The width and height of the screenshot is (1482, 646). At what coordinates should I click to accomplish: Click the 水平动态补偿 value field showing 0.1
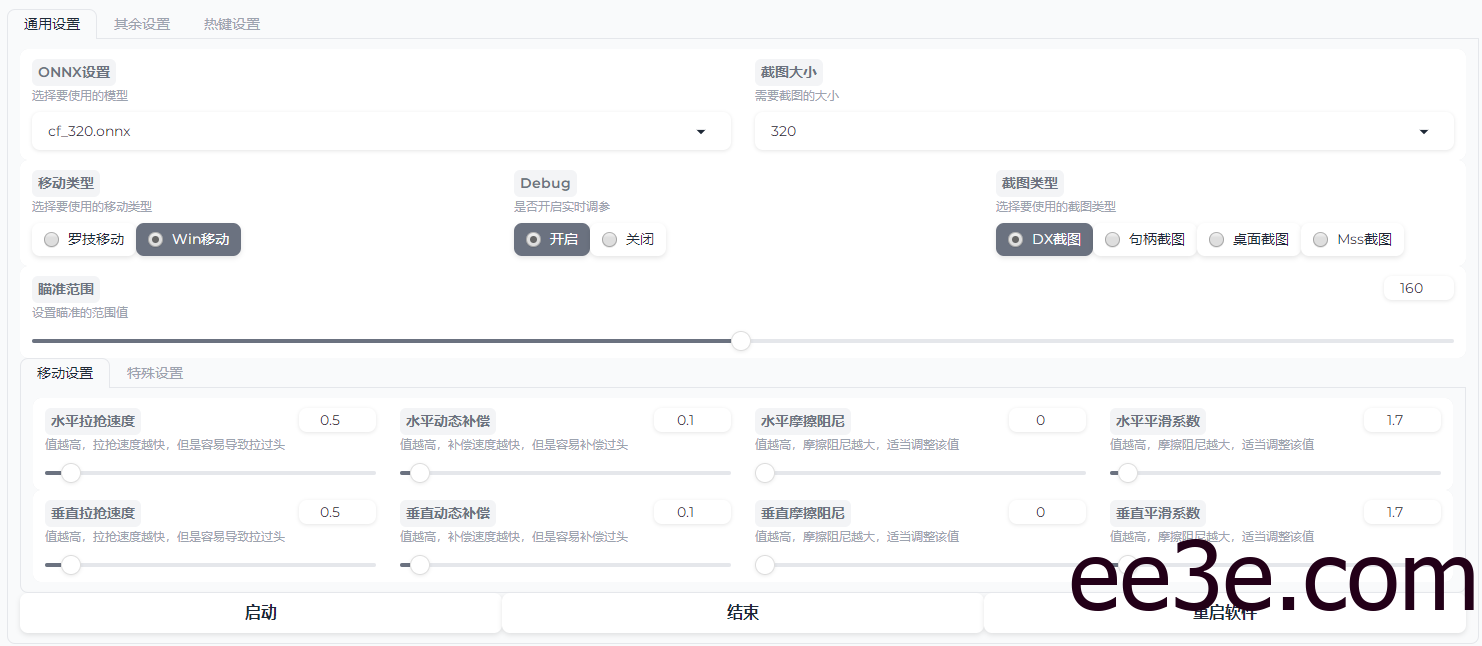point(692,419)
